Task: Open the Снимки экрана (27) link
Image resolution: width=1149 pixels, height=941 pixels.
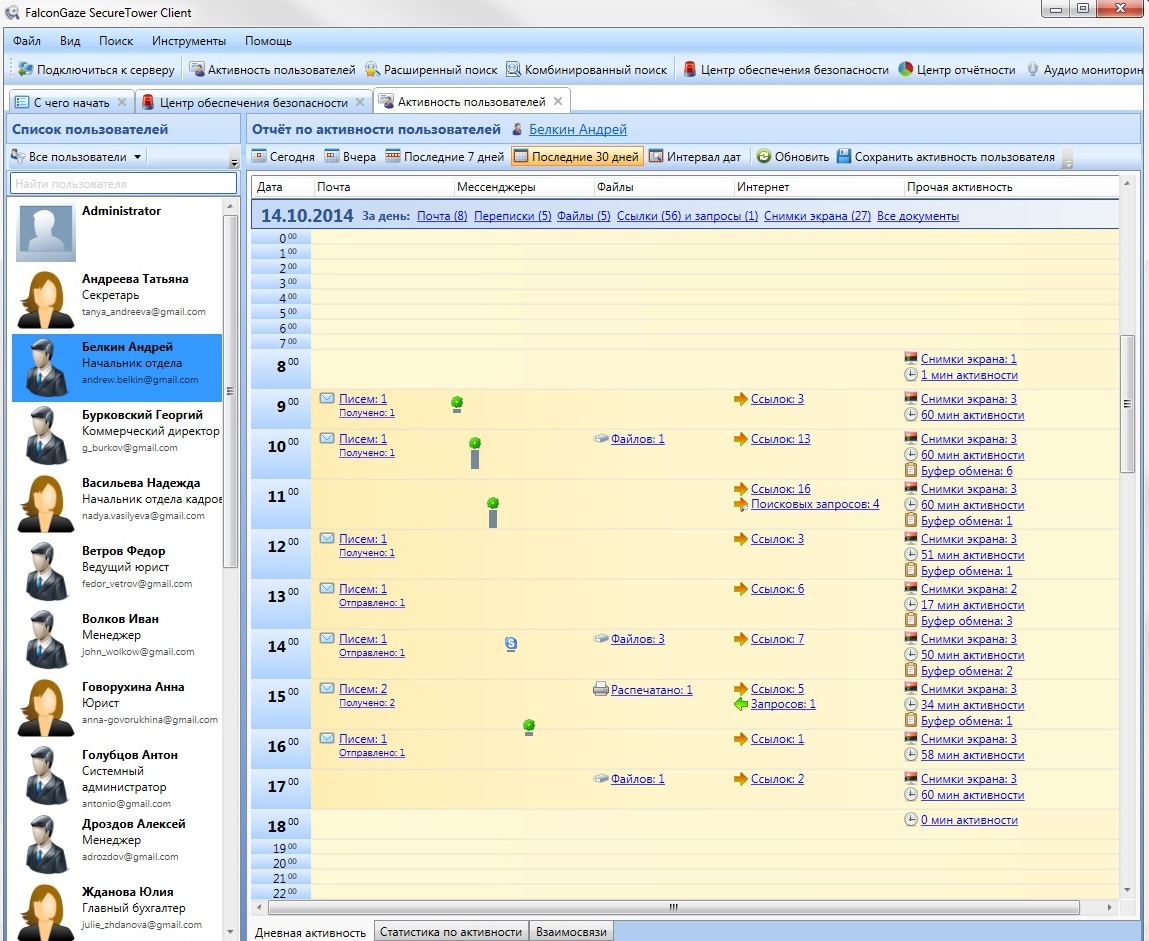Action: (x=816, y=216)
